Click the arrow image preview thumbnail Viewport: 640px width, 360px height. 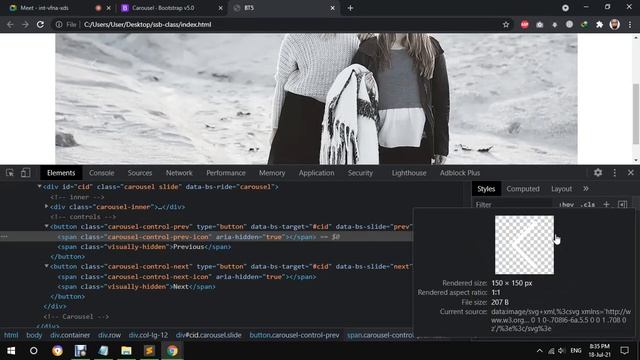524,245
